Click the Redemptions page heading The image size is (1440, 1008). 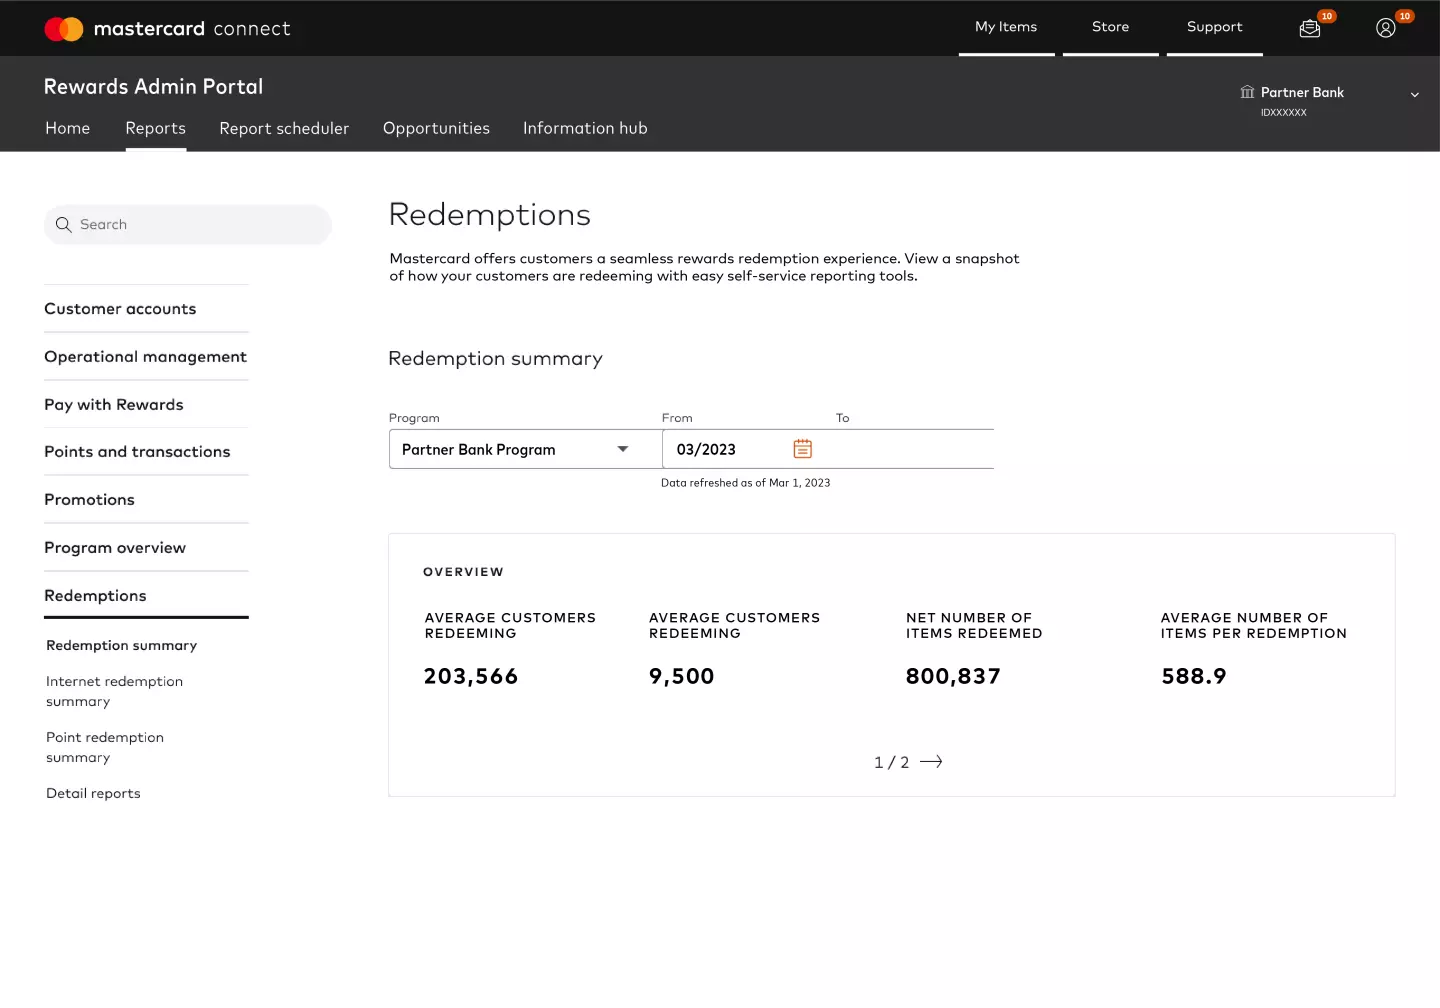489,215
